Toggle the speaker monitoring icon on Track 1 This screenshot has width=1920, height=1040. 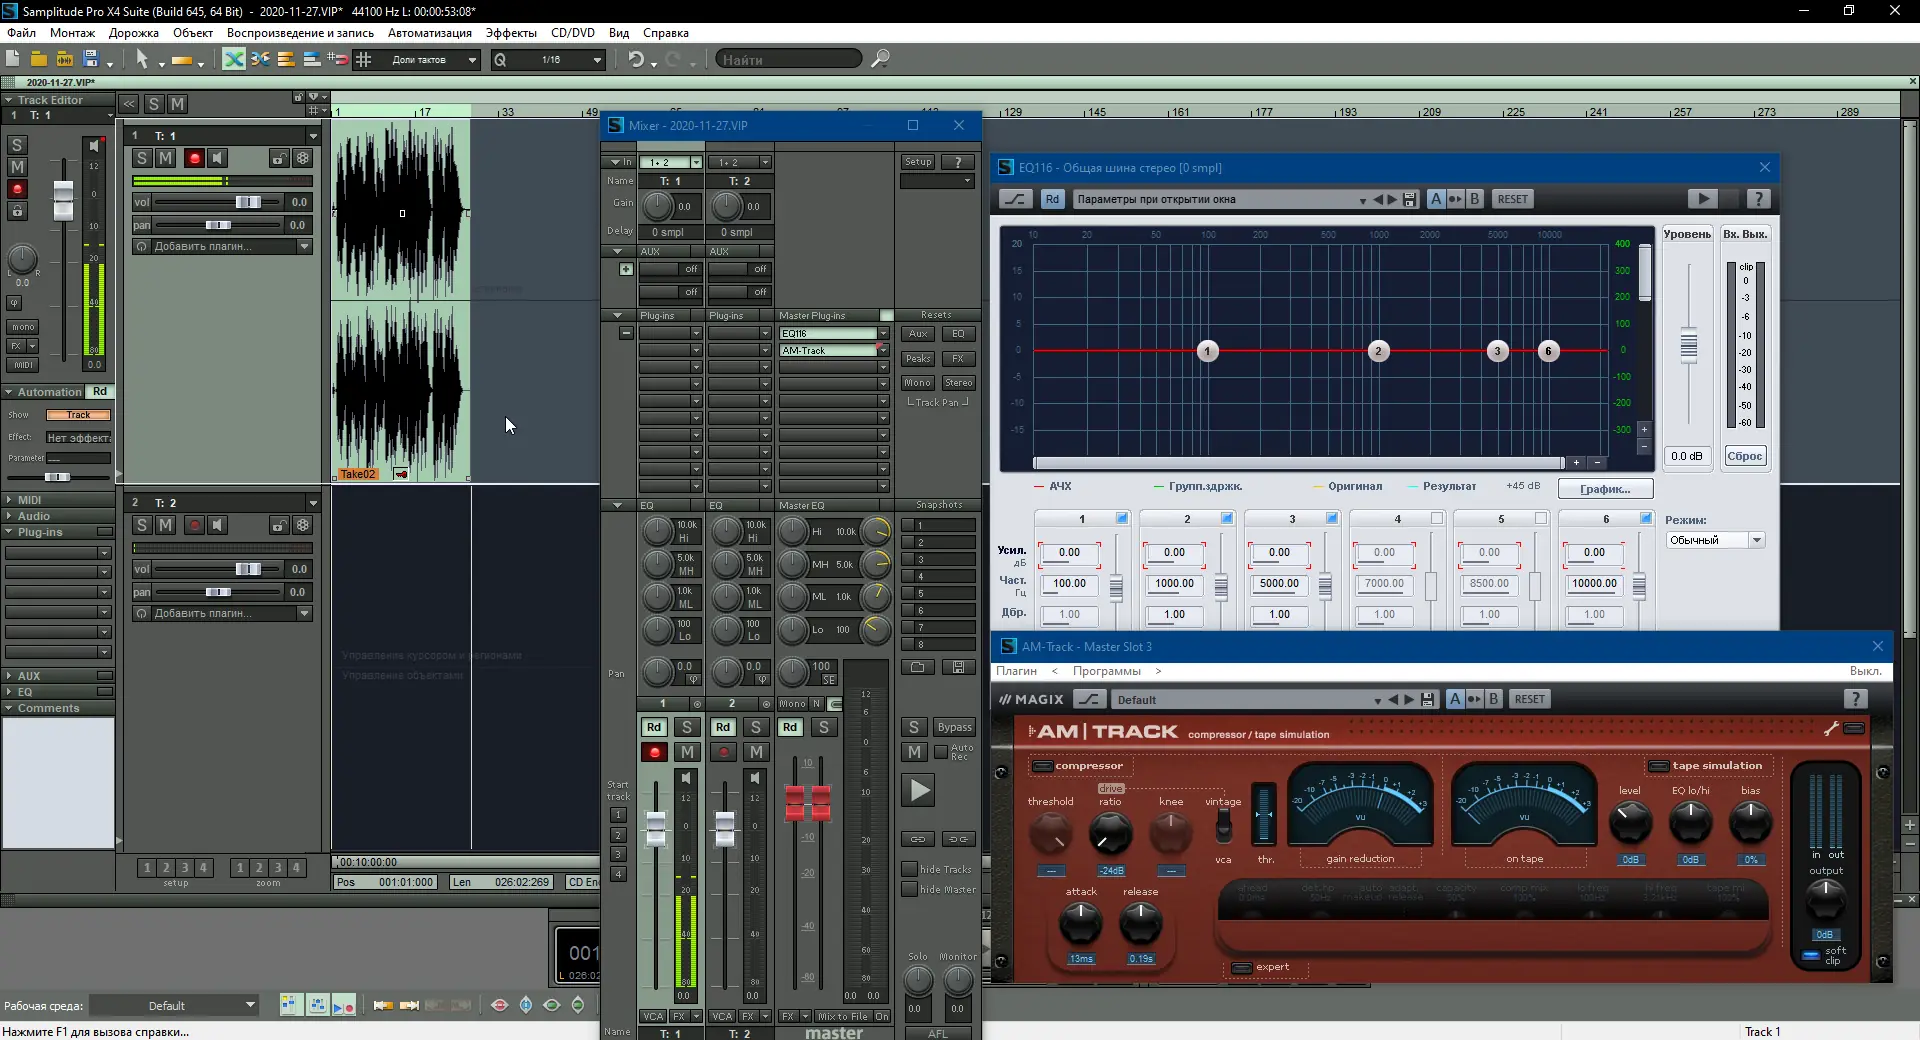(x=218, y=158)
